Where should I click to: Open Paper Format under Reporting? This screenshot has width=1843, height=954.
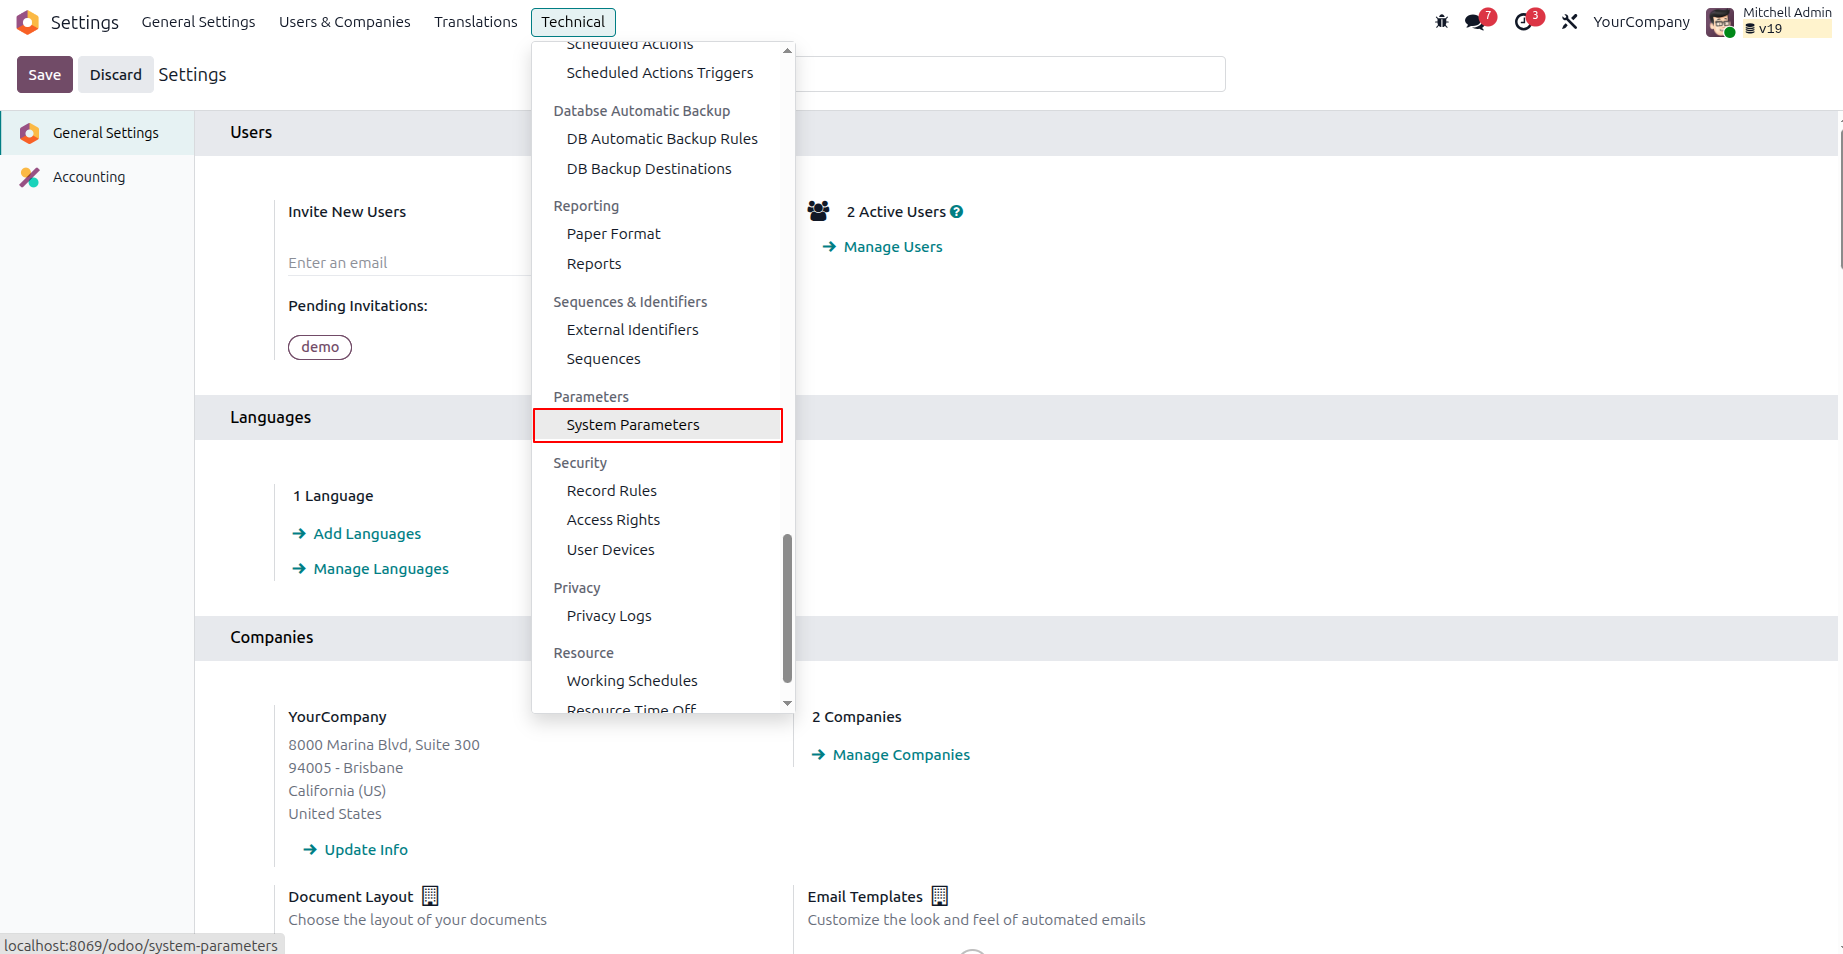614,234
